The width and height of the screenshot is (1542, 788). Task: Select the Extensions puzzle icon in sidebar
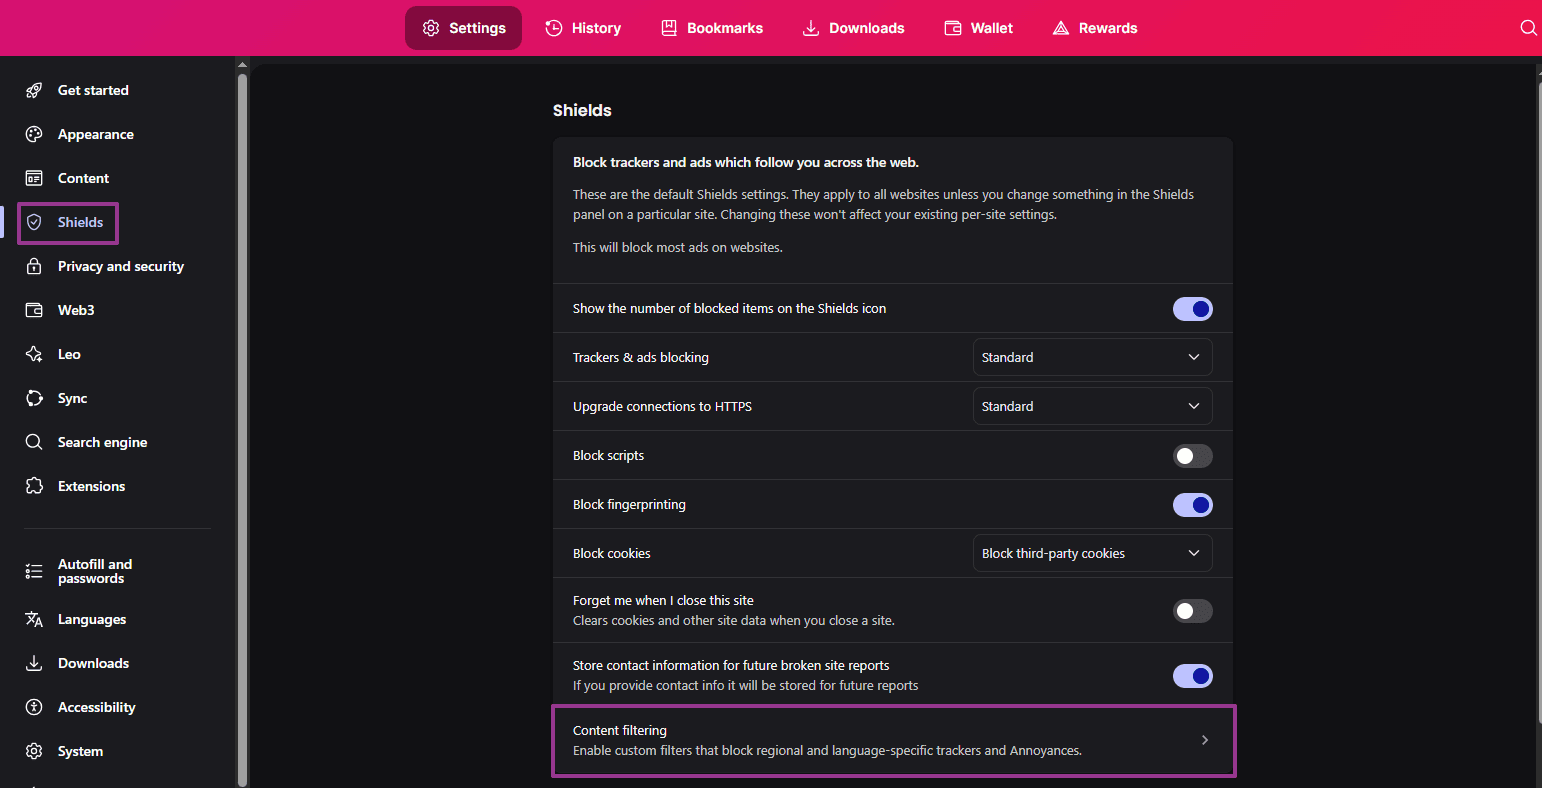34,486
